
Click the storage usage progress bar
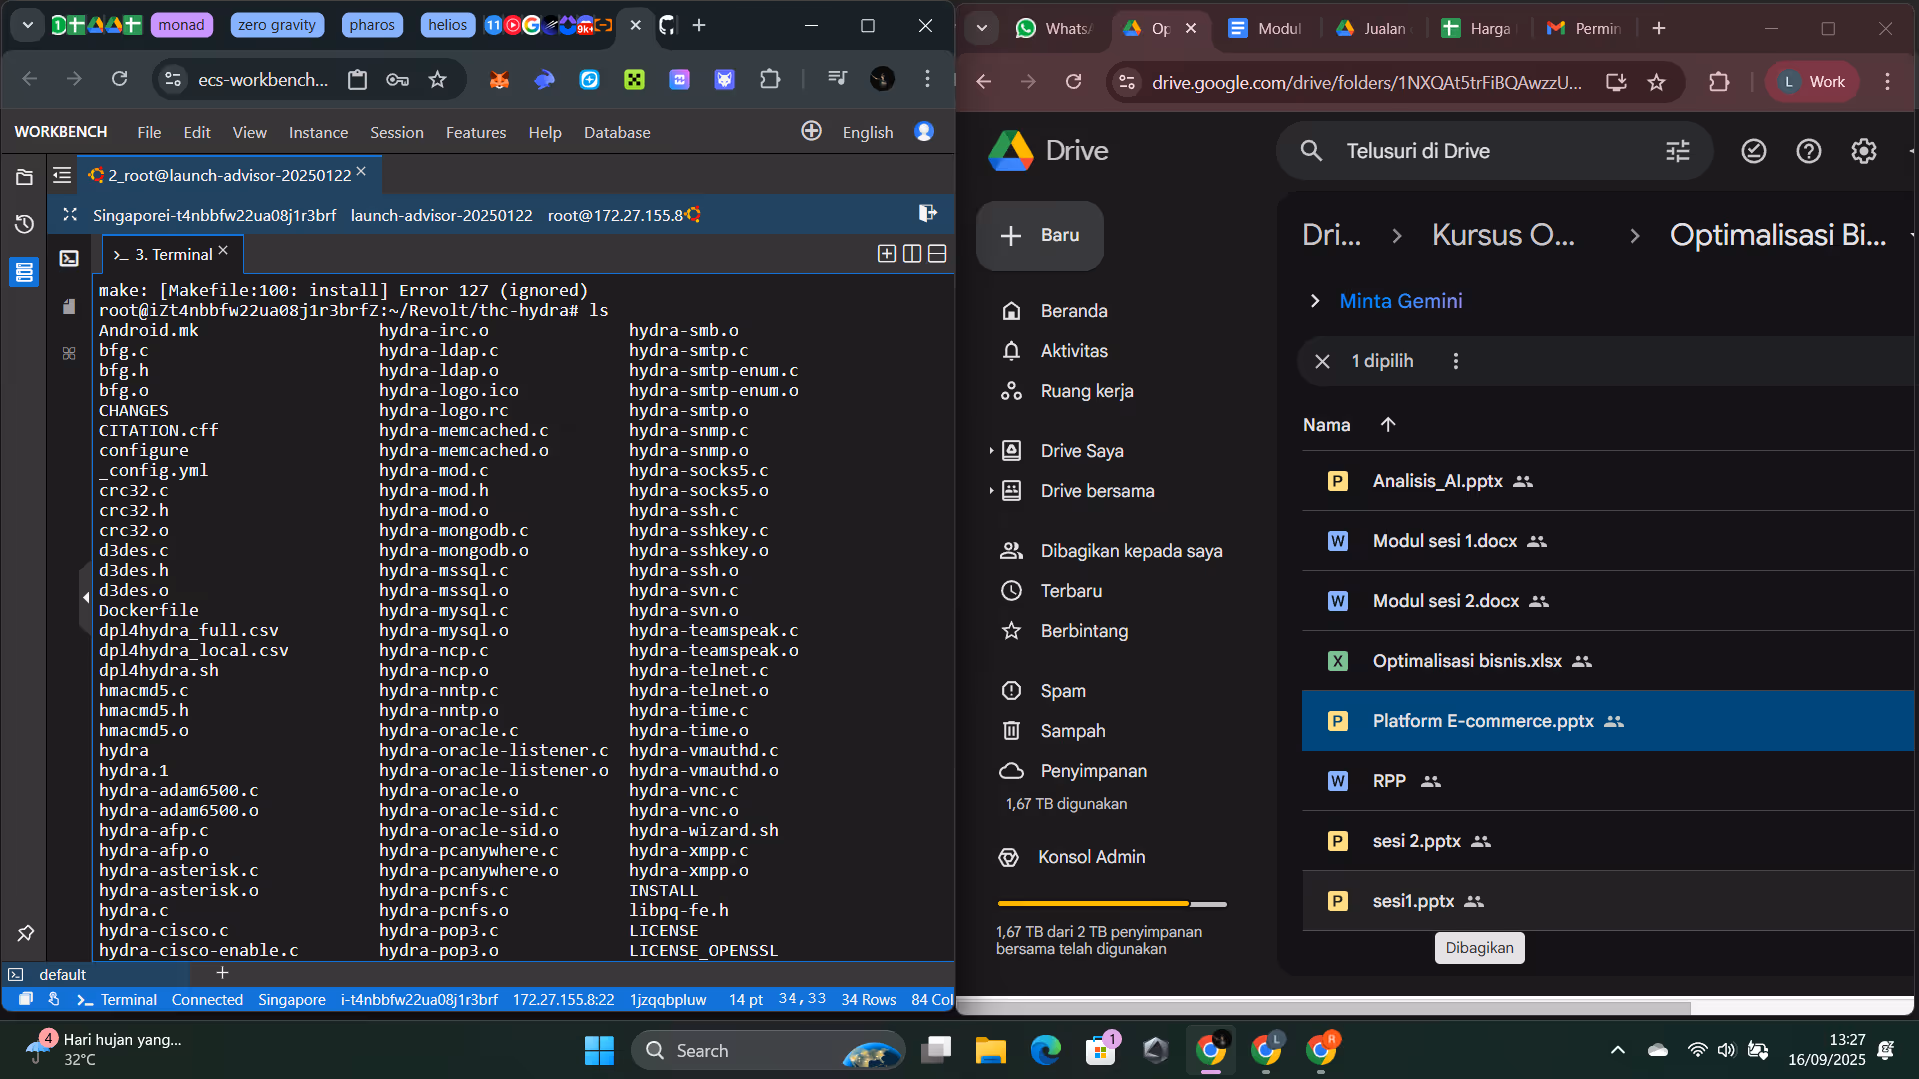pyautogui.click(x=1112, y=904)
